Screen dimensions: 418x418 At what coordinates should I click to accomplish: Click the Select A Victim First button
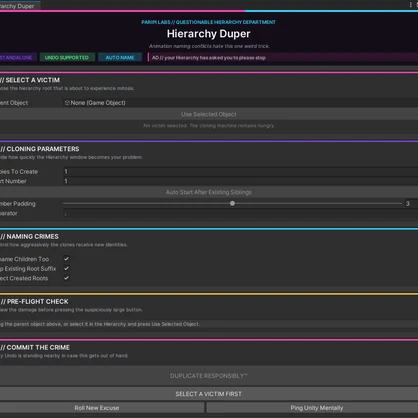tap(209, 394)
